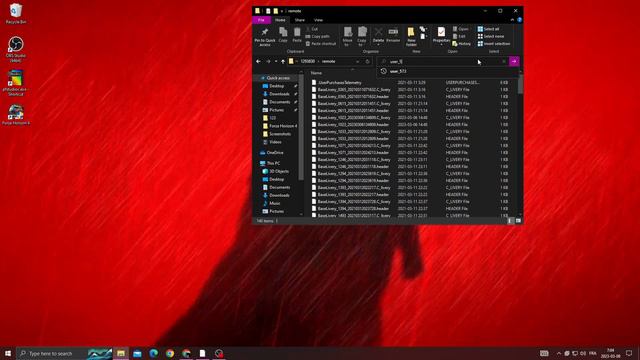The image size is (640, 360).
Task: Refresh the remote folder view
Action: [x=367, y=61]
